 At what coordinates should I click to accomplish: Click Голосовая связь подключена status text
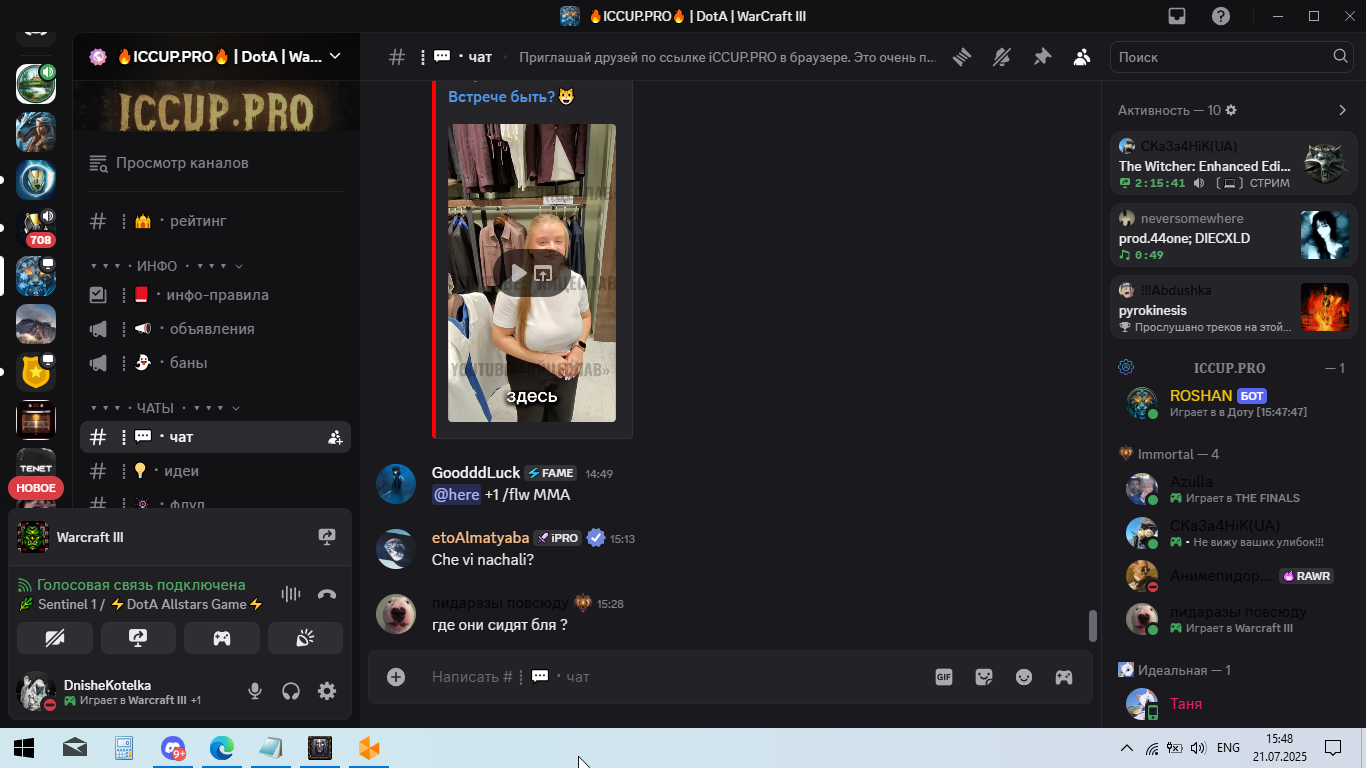click(x=141, y=585)
